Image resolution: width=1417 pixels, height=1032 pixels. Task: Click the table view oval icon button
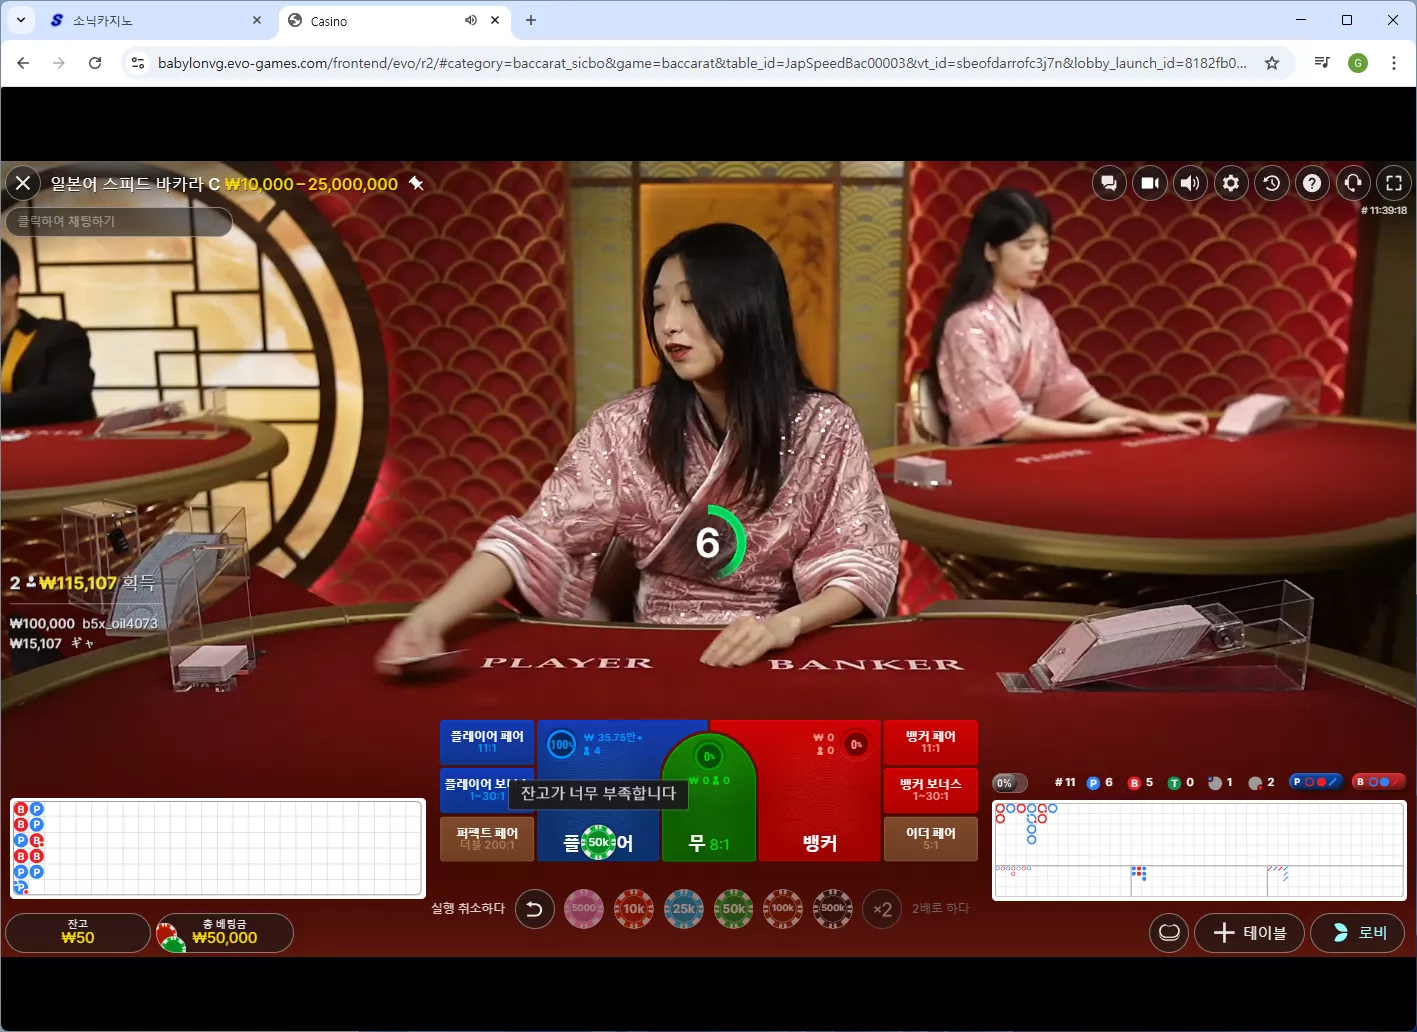click(1169, 933)
